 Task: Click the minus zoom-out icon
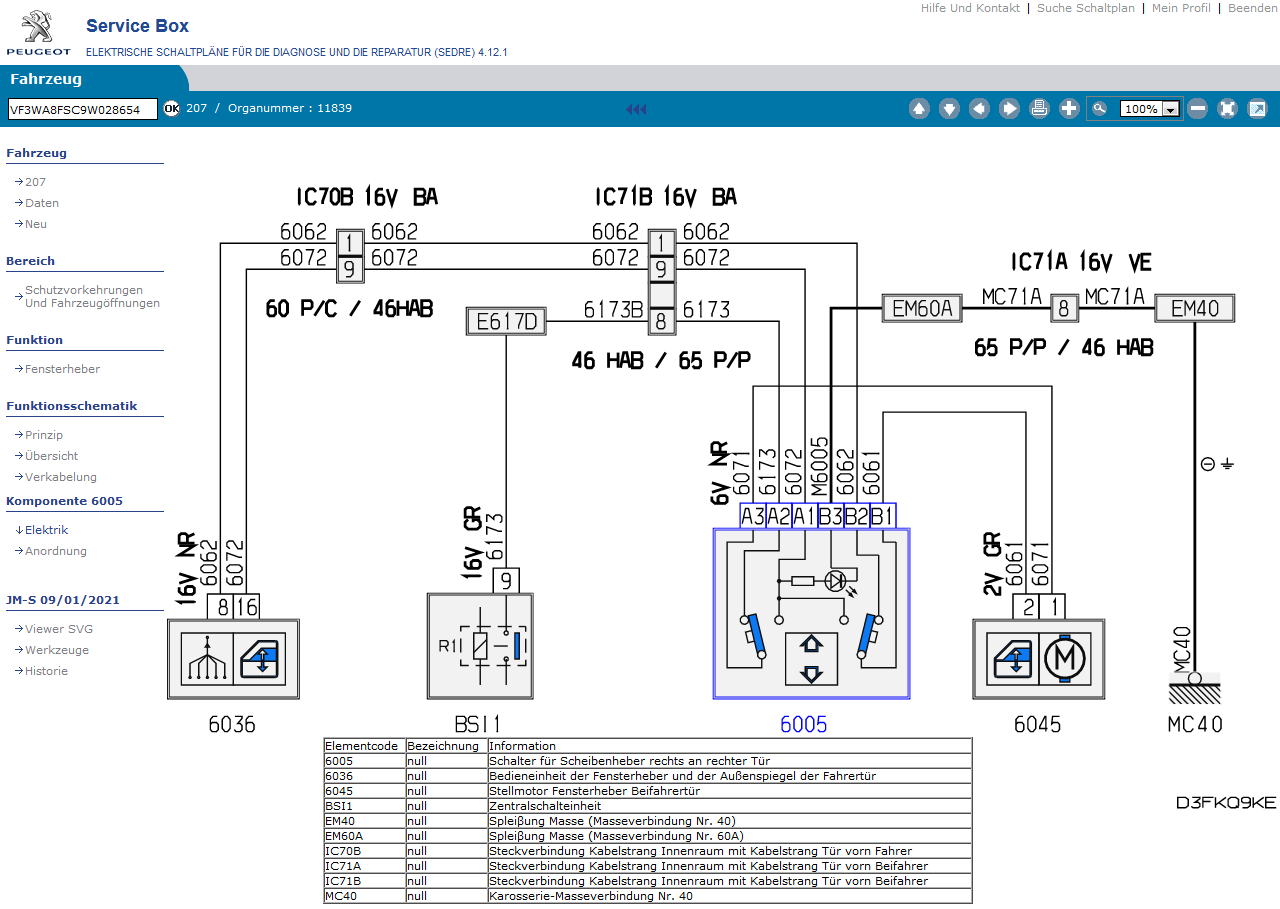[x=1197, y=109]
